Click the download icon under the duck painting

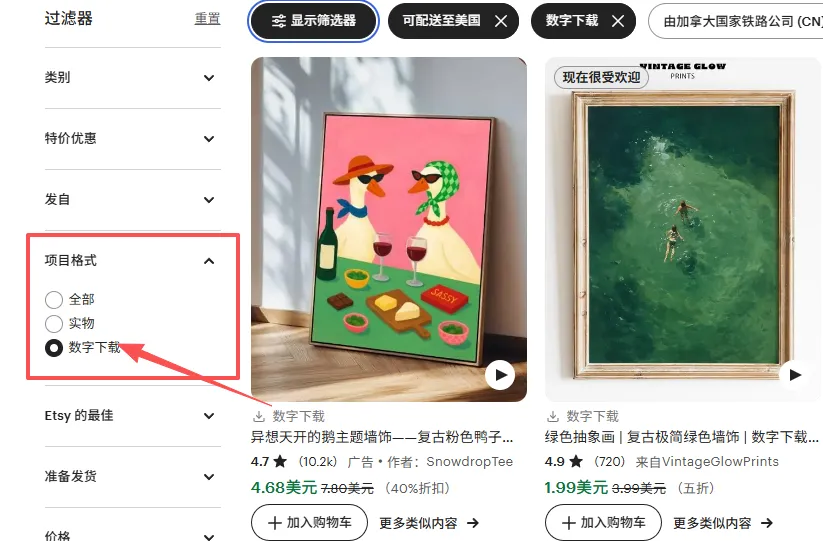pos(259,417)
